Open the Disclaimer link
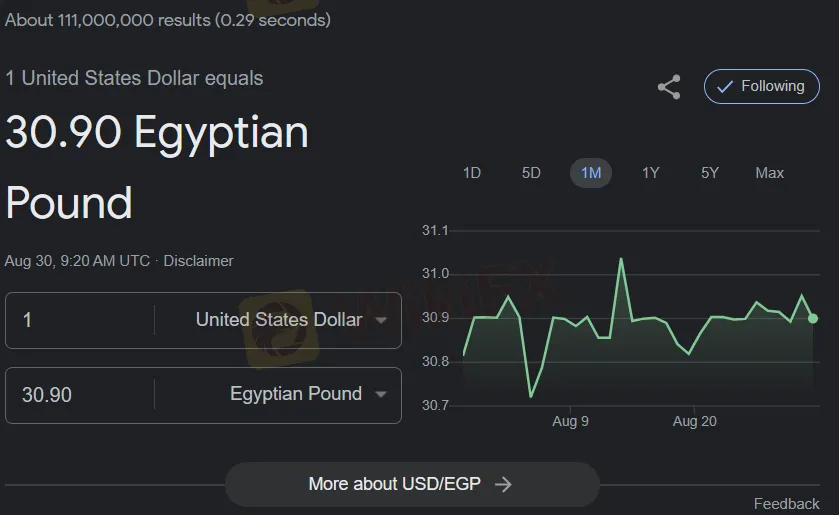The width and height of the screenshot is (839, 515). [198, 261]
